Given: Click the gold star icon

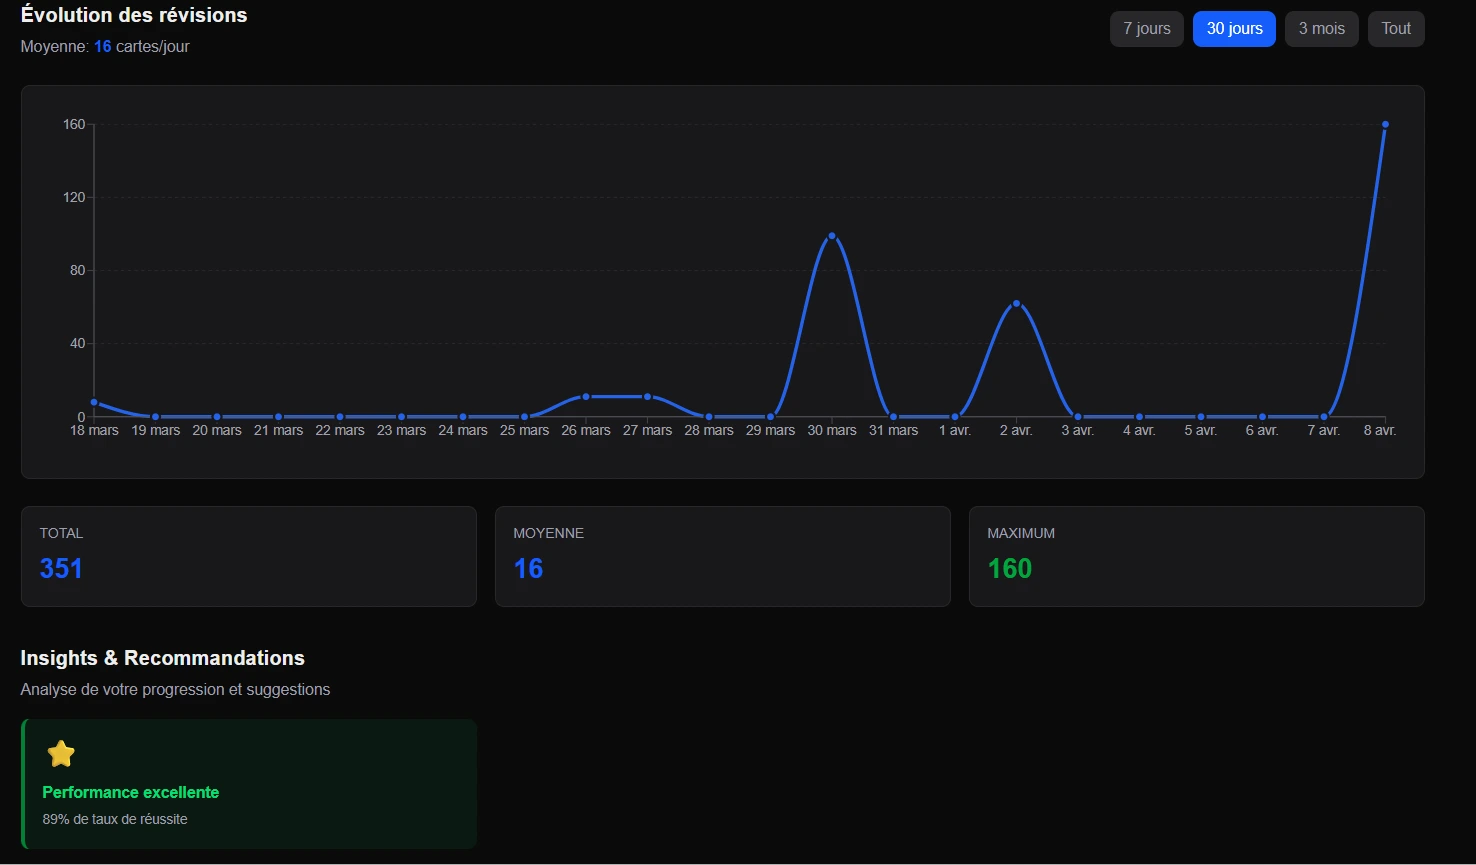Looking at the screenshot, I should click(61, 754).
